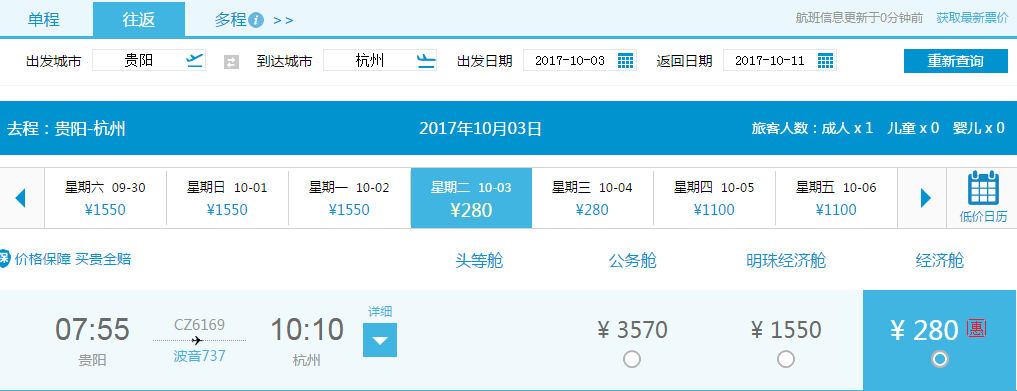
Task: Click arrival time 10:10
Action: pyautogui.click(x=307, y=329)
